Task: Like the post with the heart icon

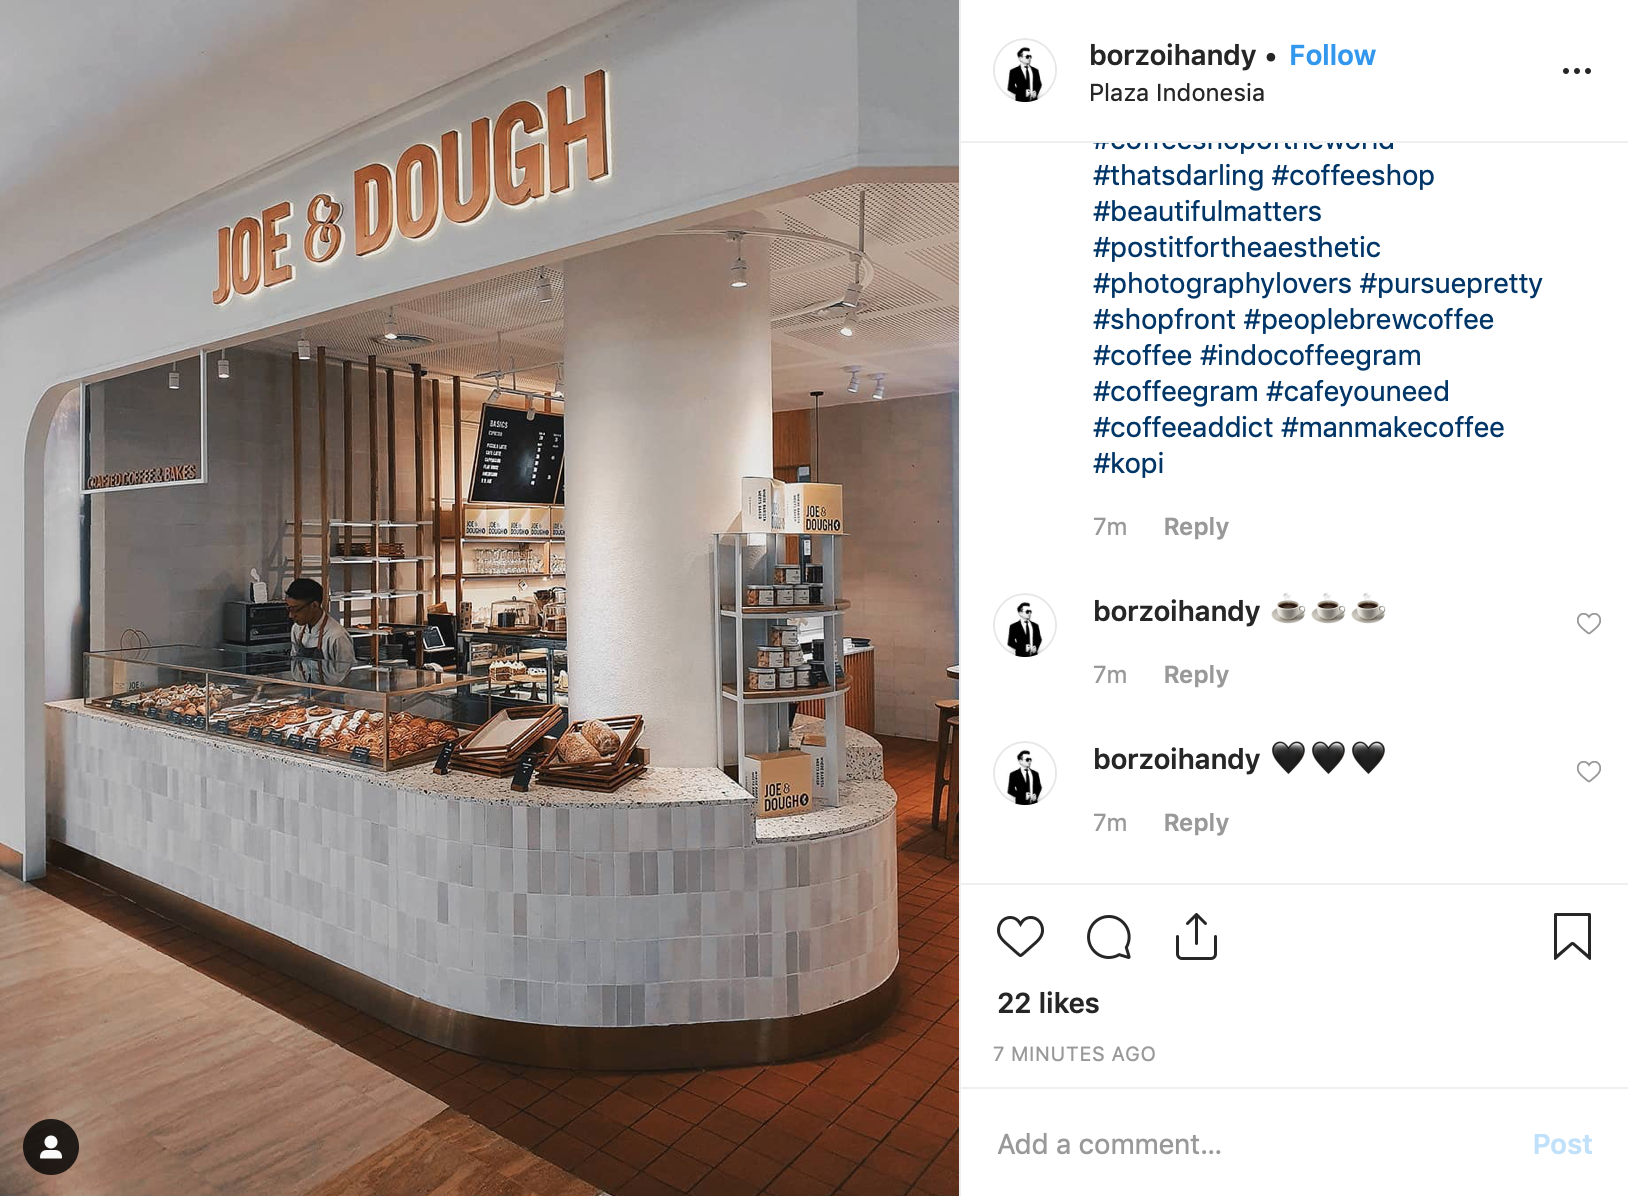Action: 1020,937
